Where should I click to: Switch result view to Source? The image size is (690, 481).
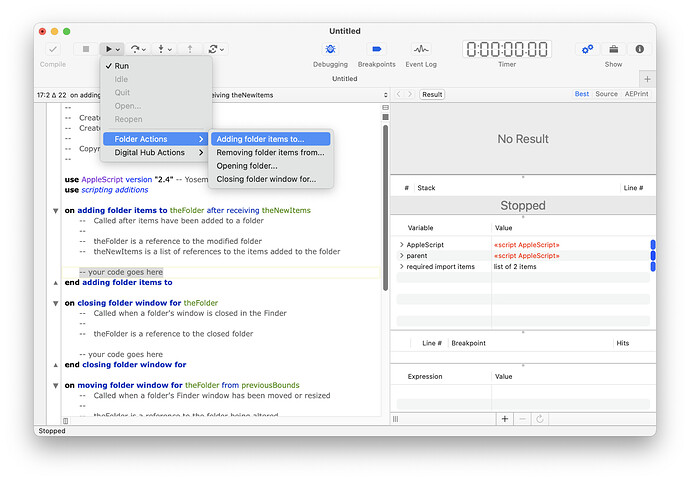(606, 94)
